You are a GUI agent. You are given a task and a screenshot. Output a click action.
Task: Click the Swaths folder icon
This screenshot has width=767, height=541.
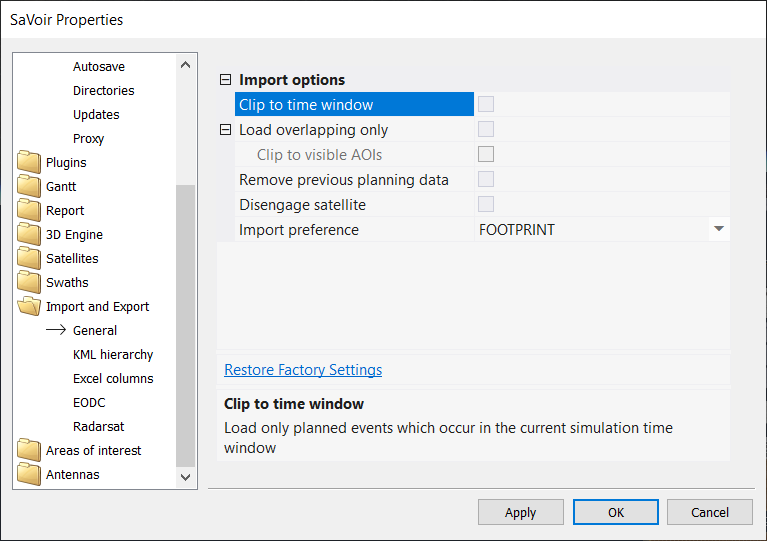29,283
